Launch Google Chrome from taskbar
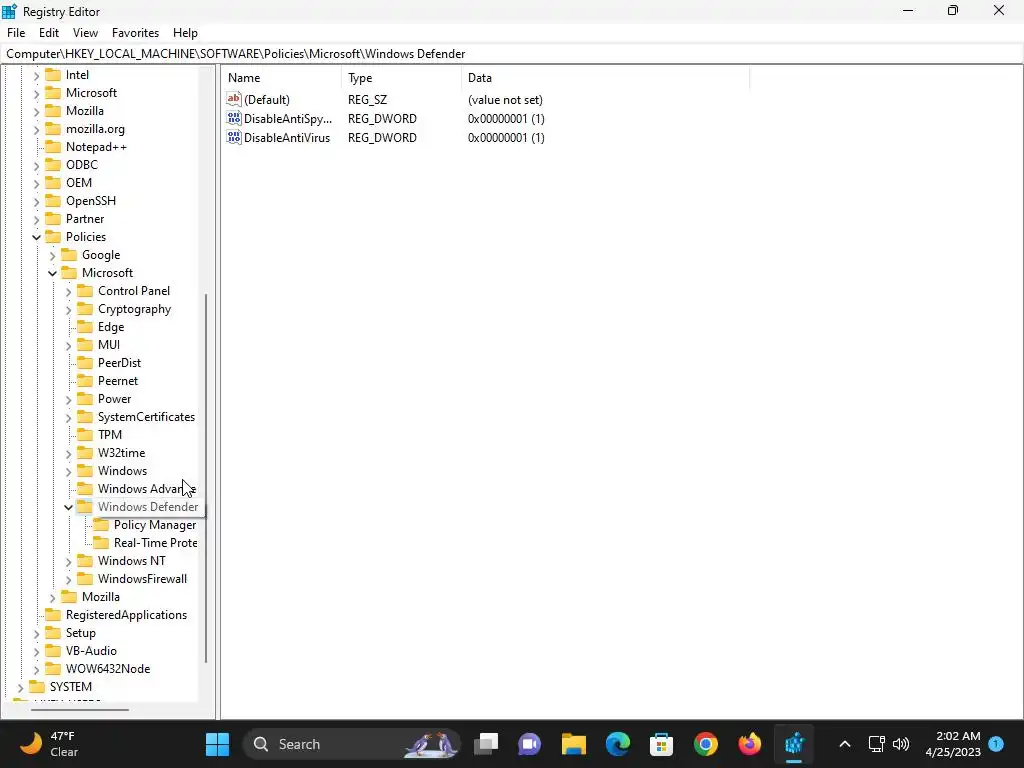1024x768 pixels. [x=706, y=744]
